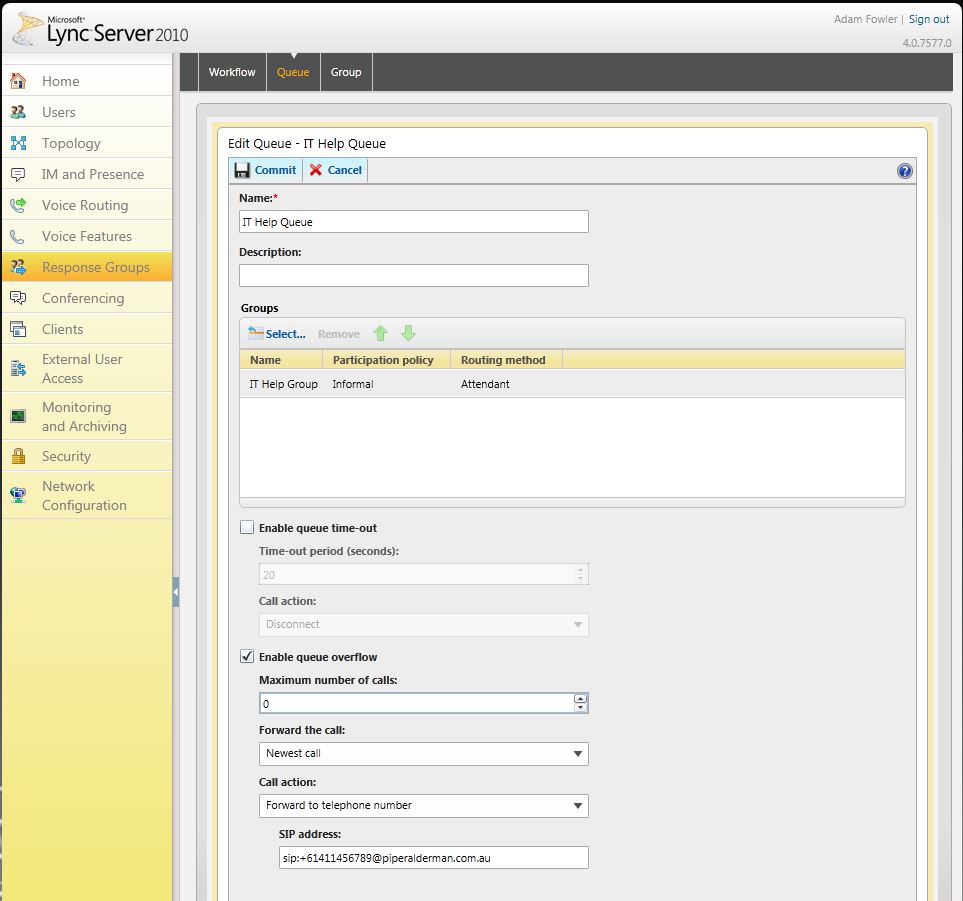Viewport: 963px width, 901px height.
Task: Click the blue help question mark icon
Action: (x=904, y=171)
